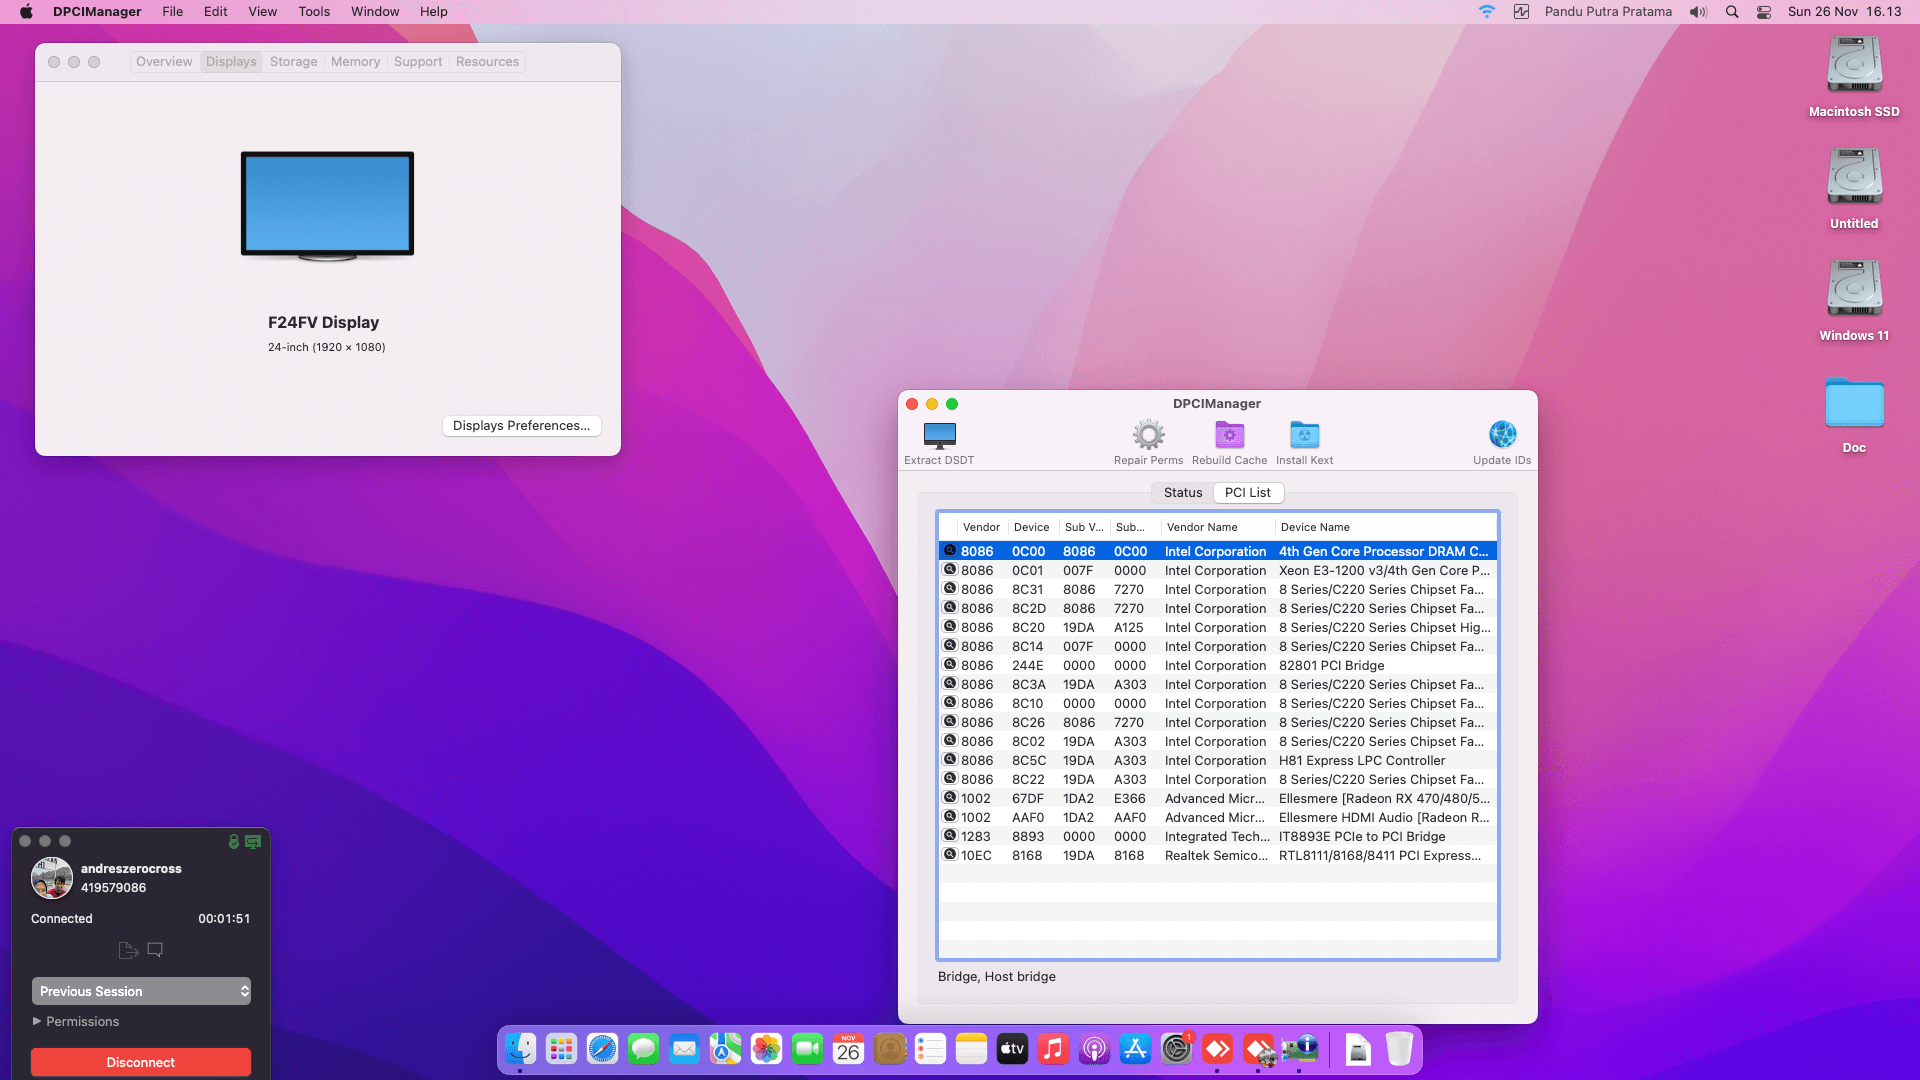Screen dimensions: 1920x1080
Task: Switch to the Overview tab
Action: pos(164,61)
